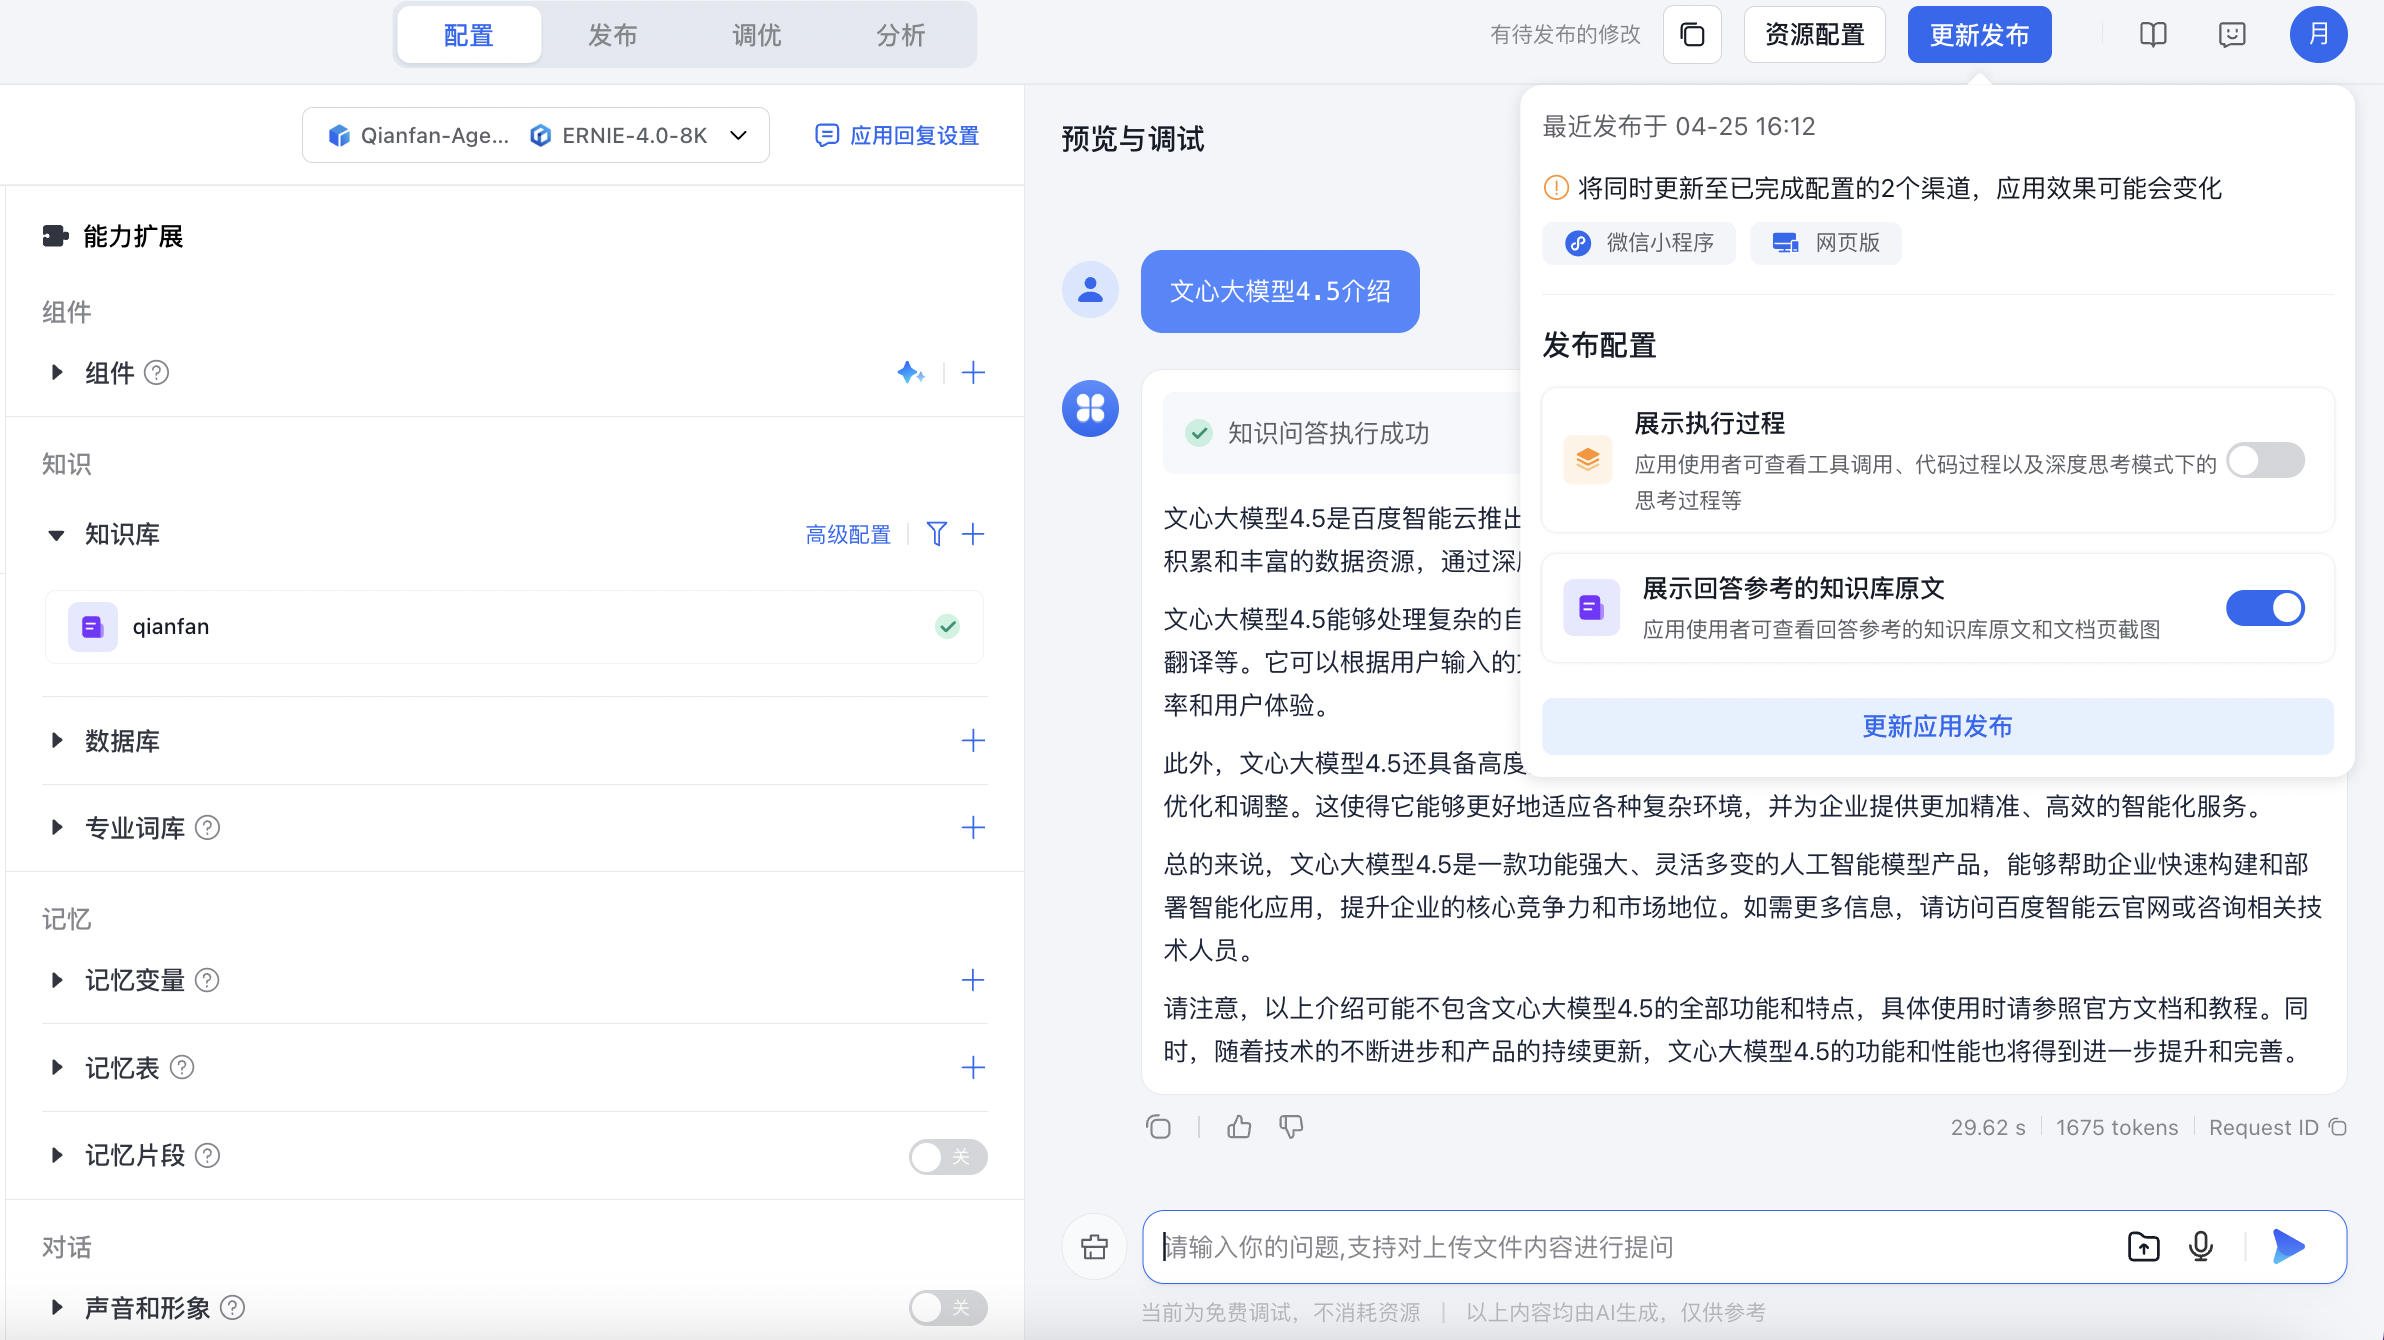
Task: Send the message with the arrow icon
Action: point(2288,1247)
